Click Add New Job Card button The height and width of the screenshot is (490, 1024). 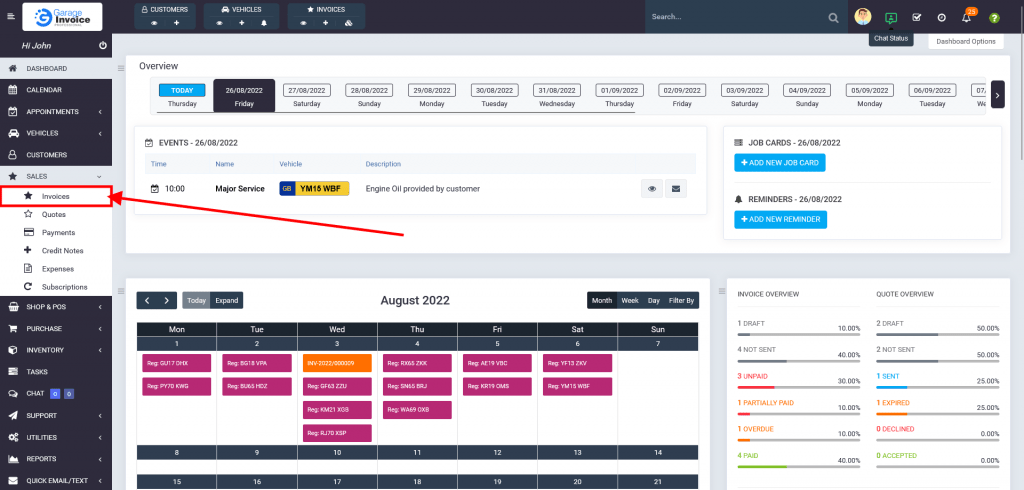[x=780, y=162]
